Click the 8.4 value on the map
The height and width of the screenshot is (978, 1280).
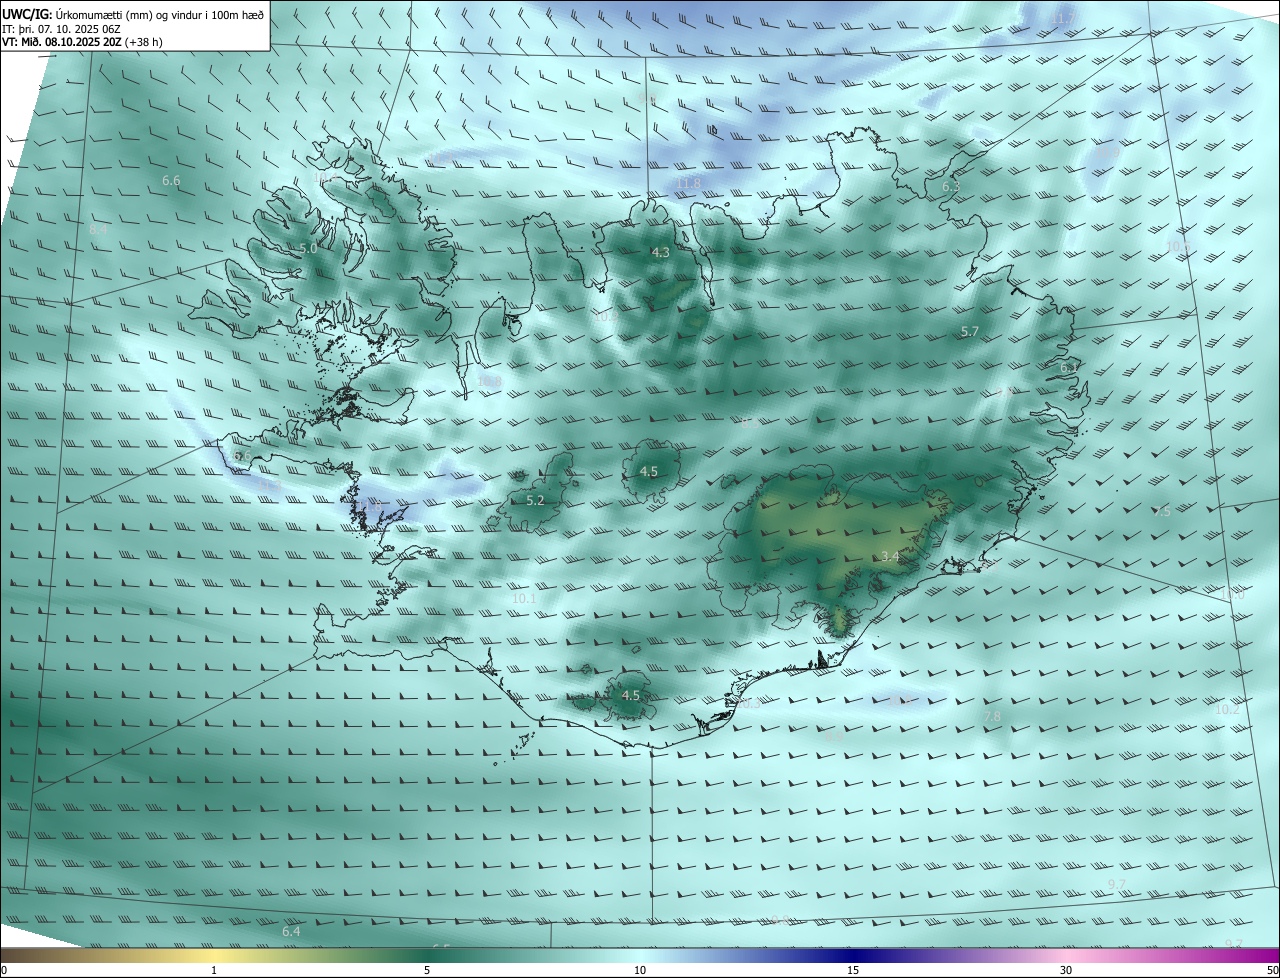[x=98, y=230]
